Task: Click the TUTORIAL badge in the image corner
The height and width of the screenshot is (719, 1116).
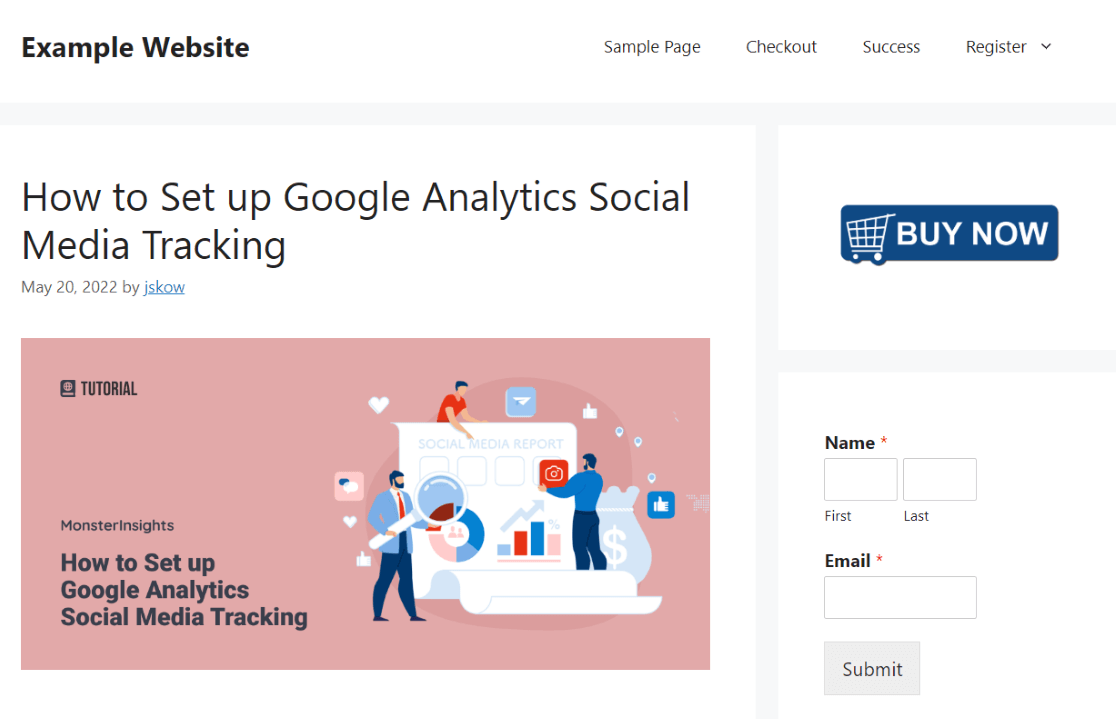Action: click(x=99, y=388)
